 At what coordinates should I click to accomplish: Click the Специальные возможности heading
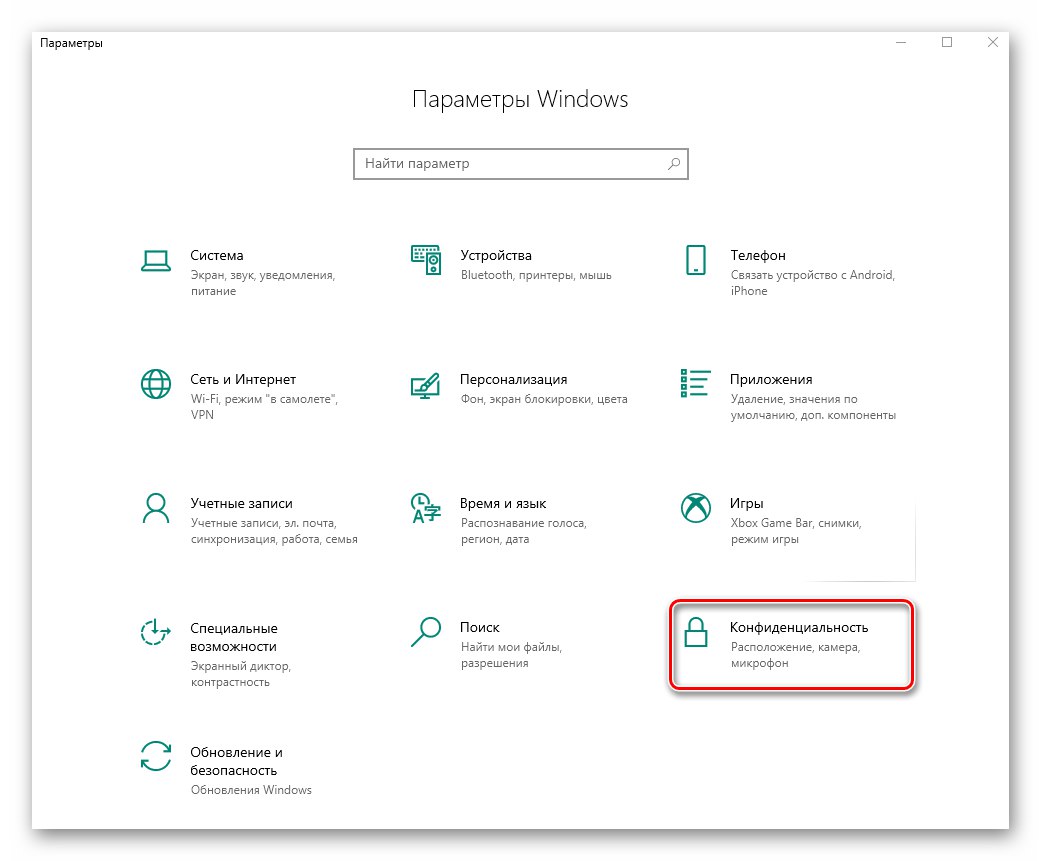click(x=233, y=637)
